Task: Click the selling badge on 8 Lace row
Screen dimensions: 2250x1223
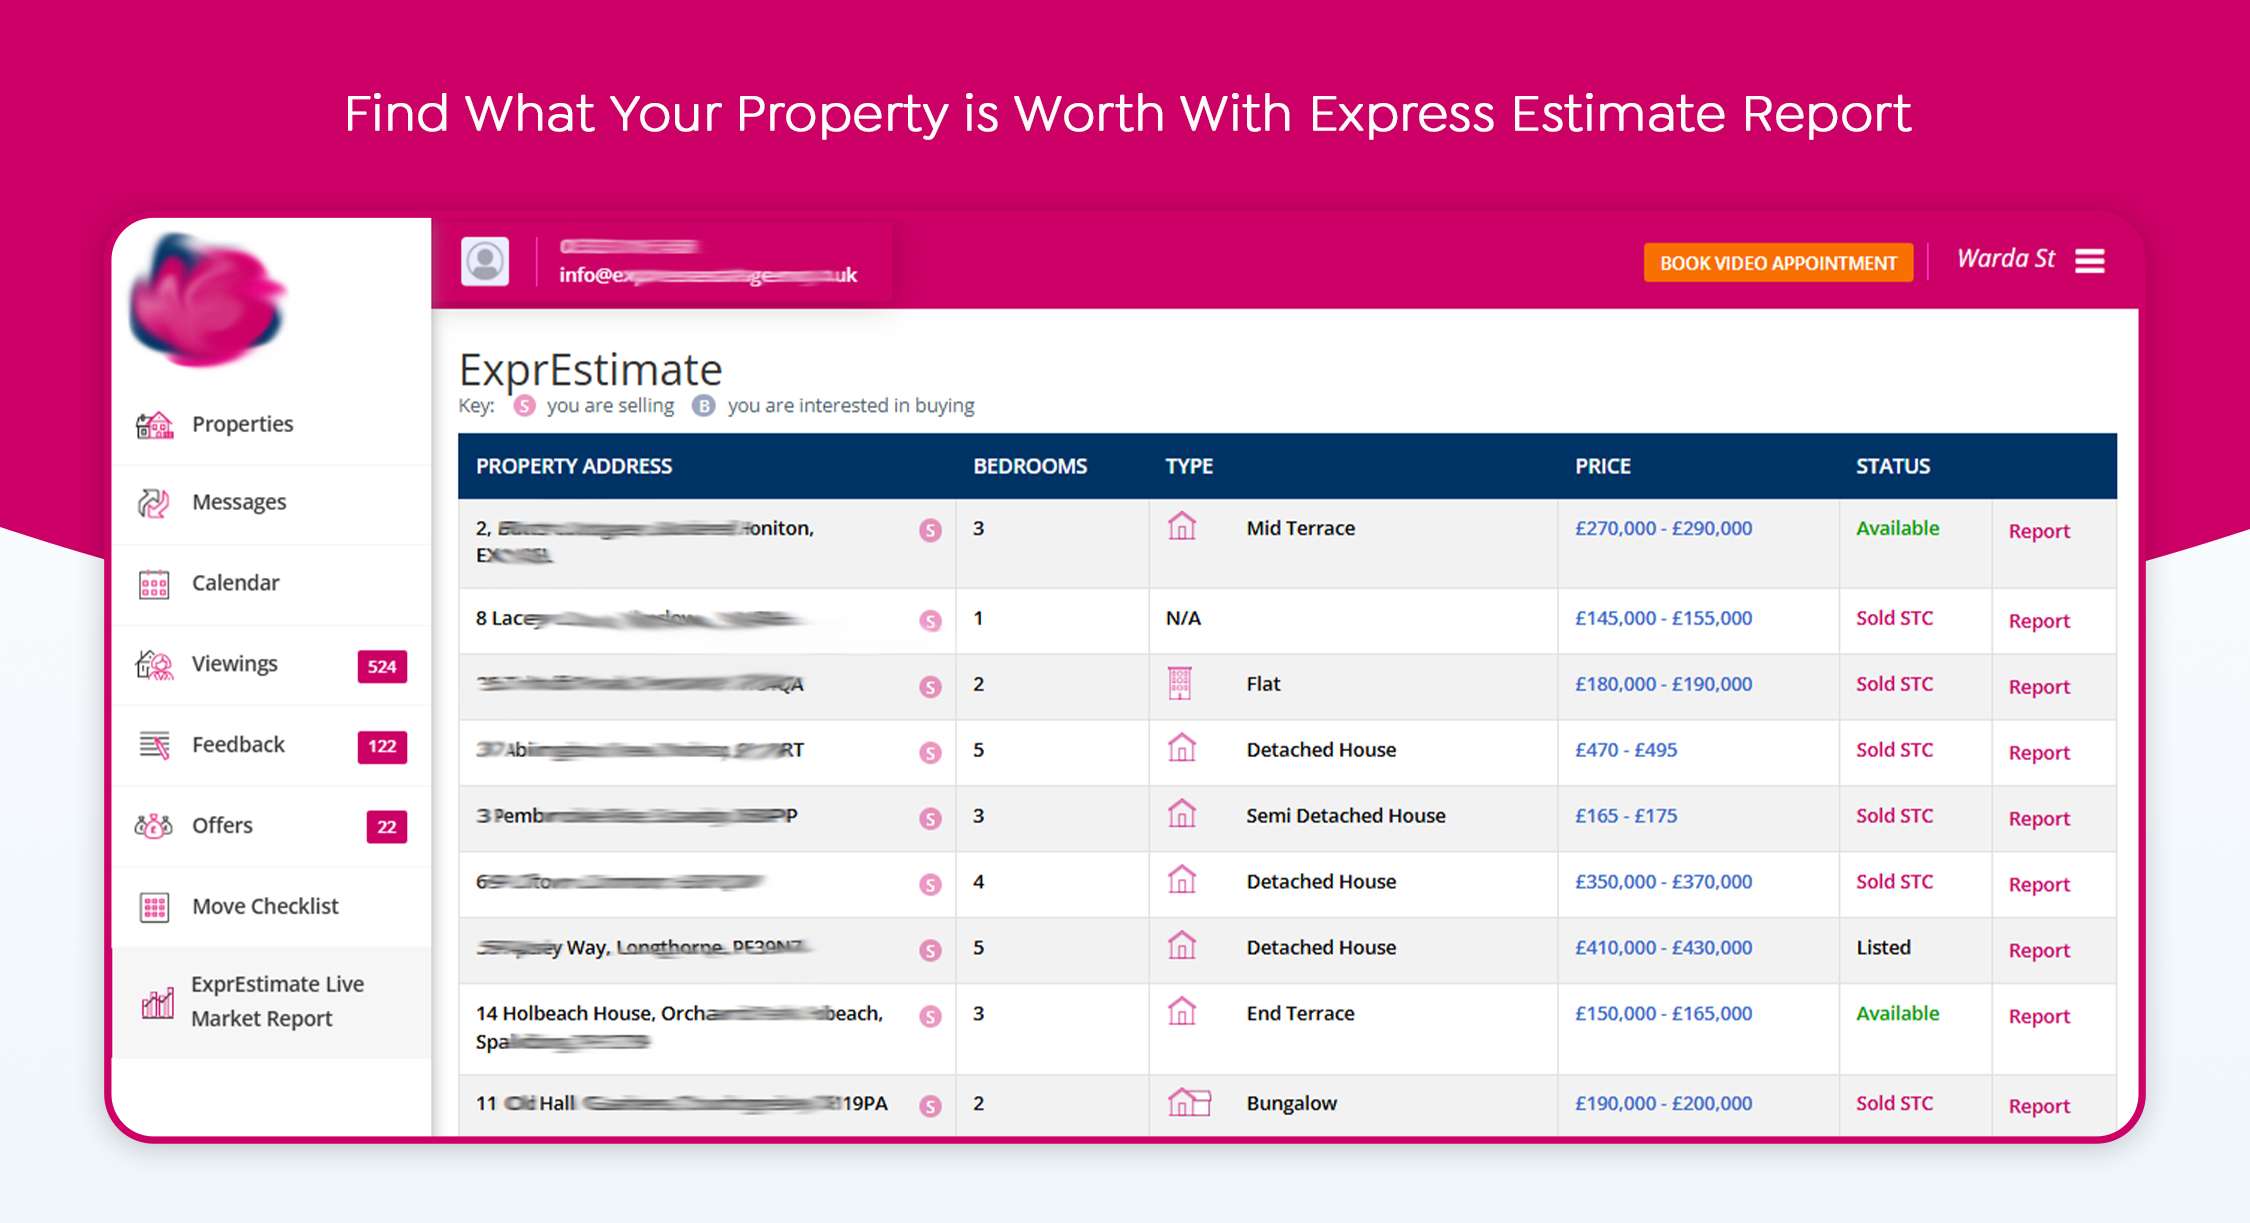Action: [x=930, y=621]
